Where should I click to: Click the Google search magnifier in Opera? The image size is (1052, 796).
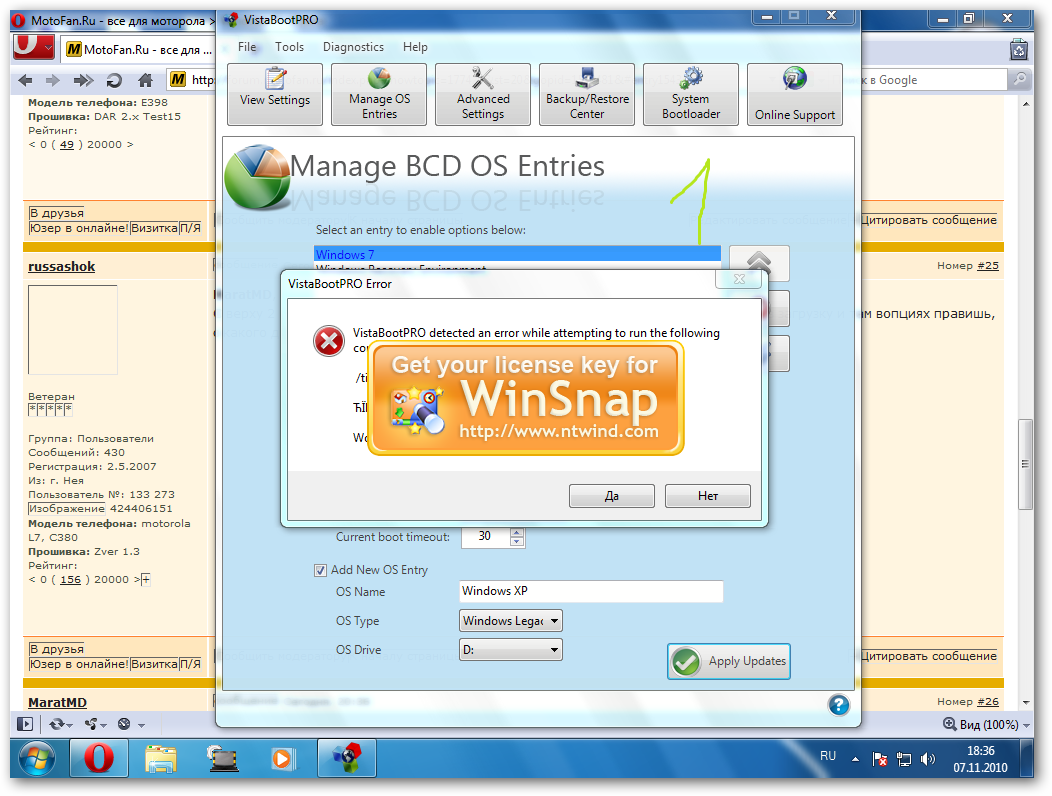[1020, 79]
